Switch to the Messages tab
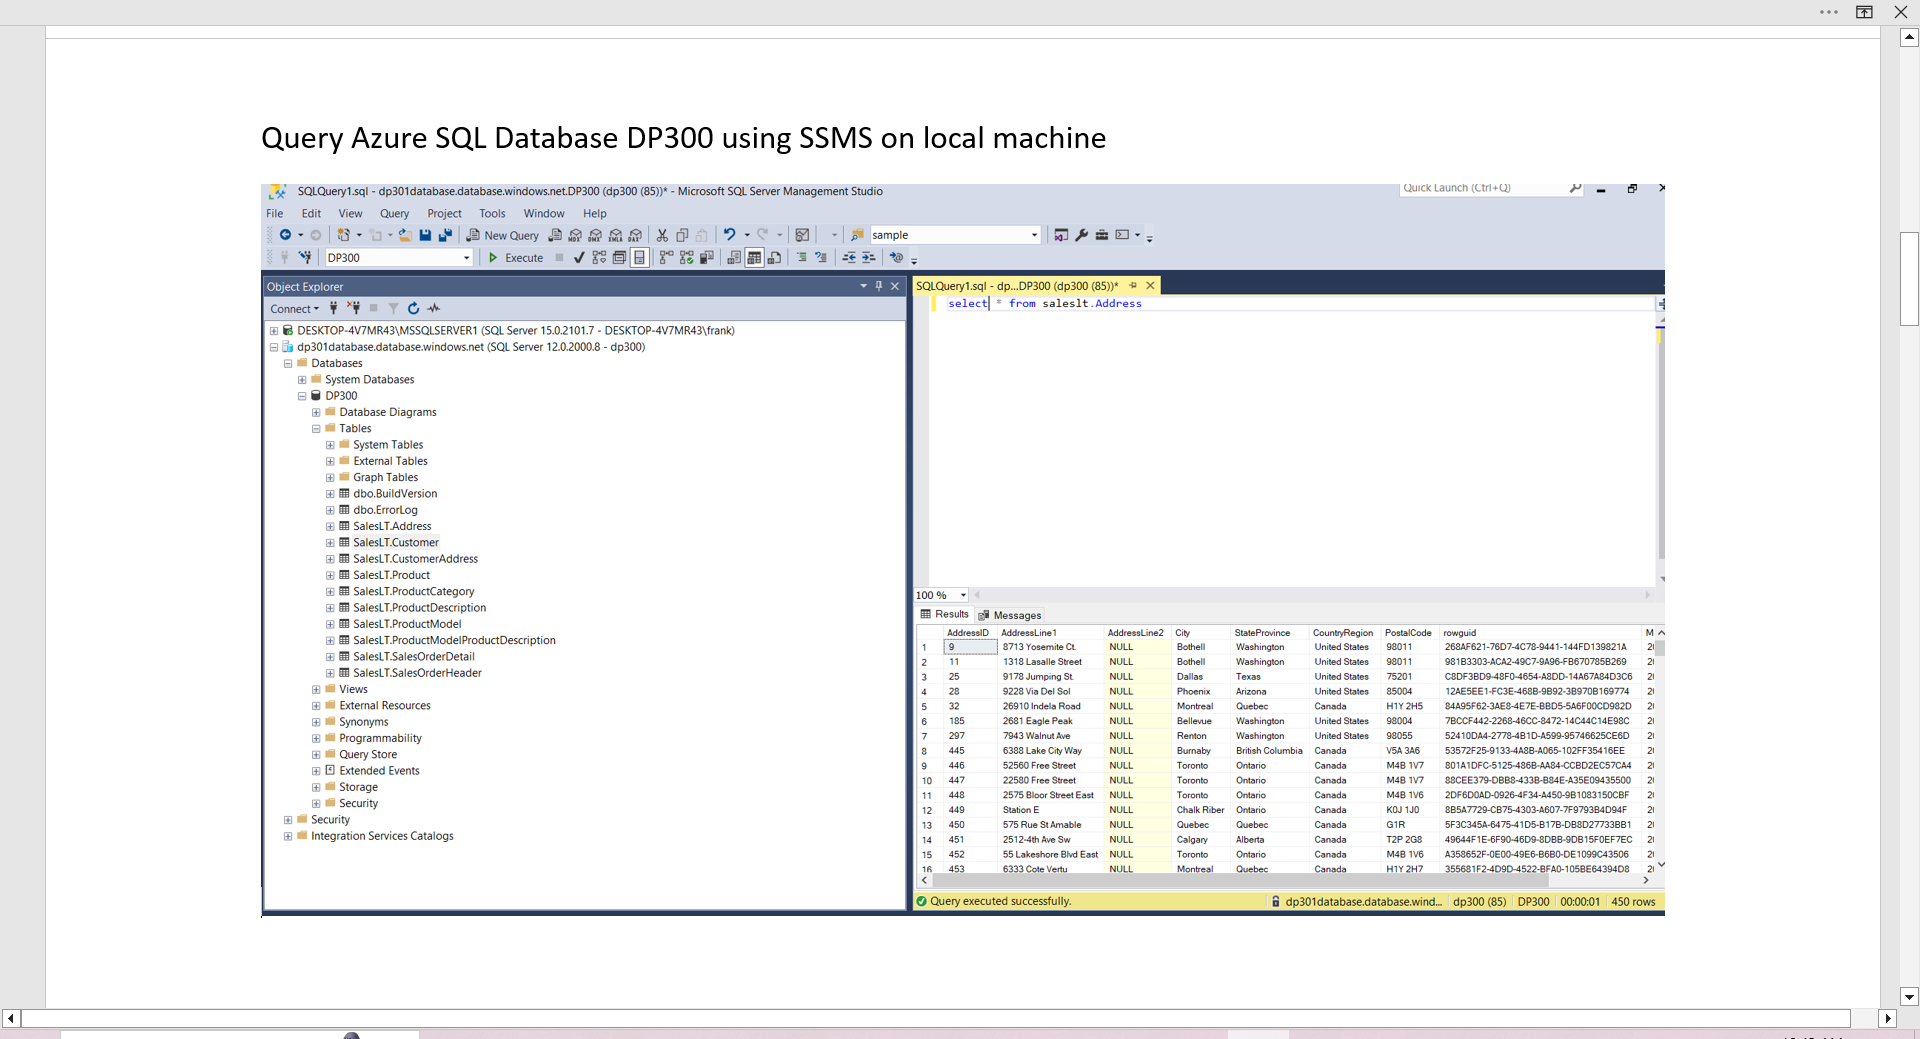The width and height of the screenshot is (1920, 1039). pos(1011,615)
